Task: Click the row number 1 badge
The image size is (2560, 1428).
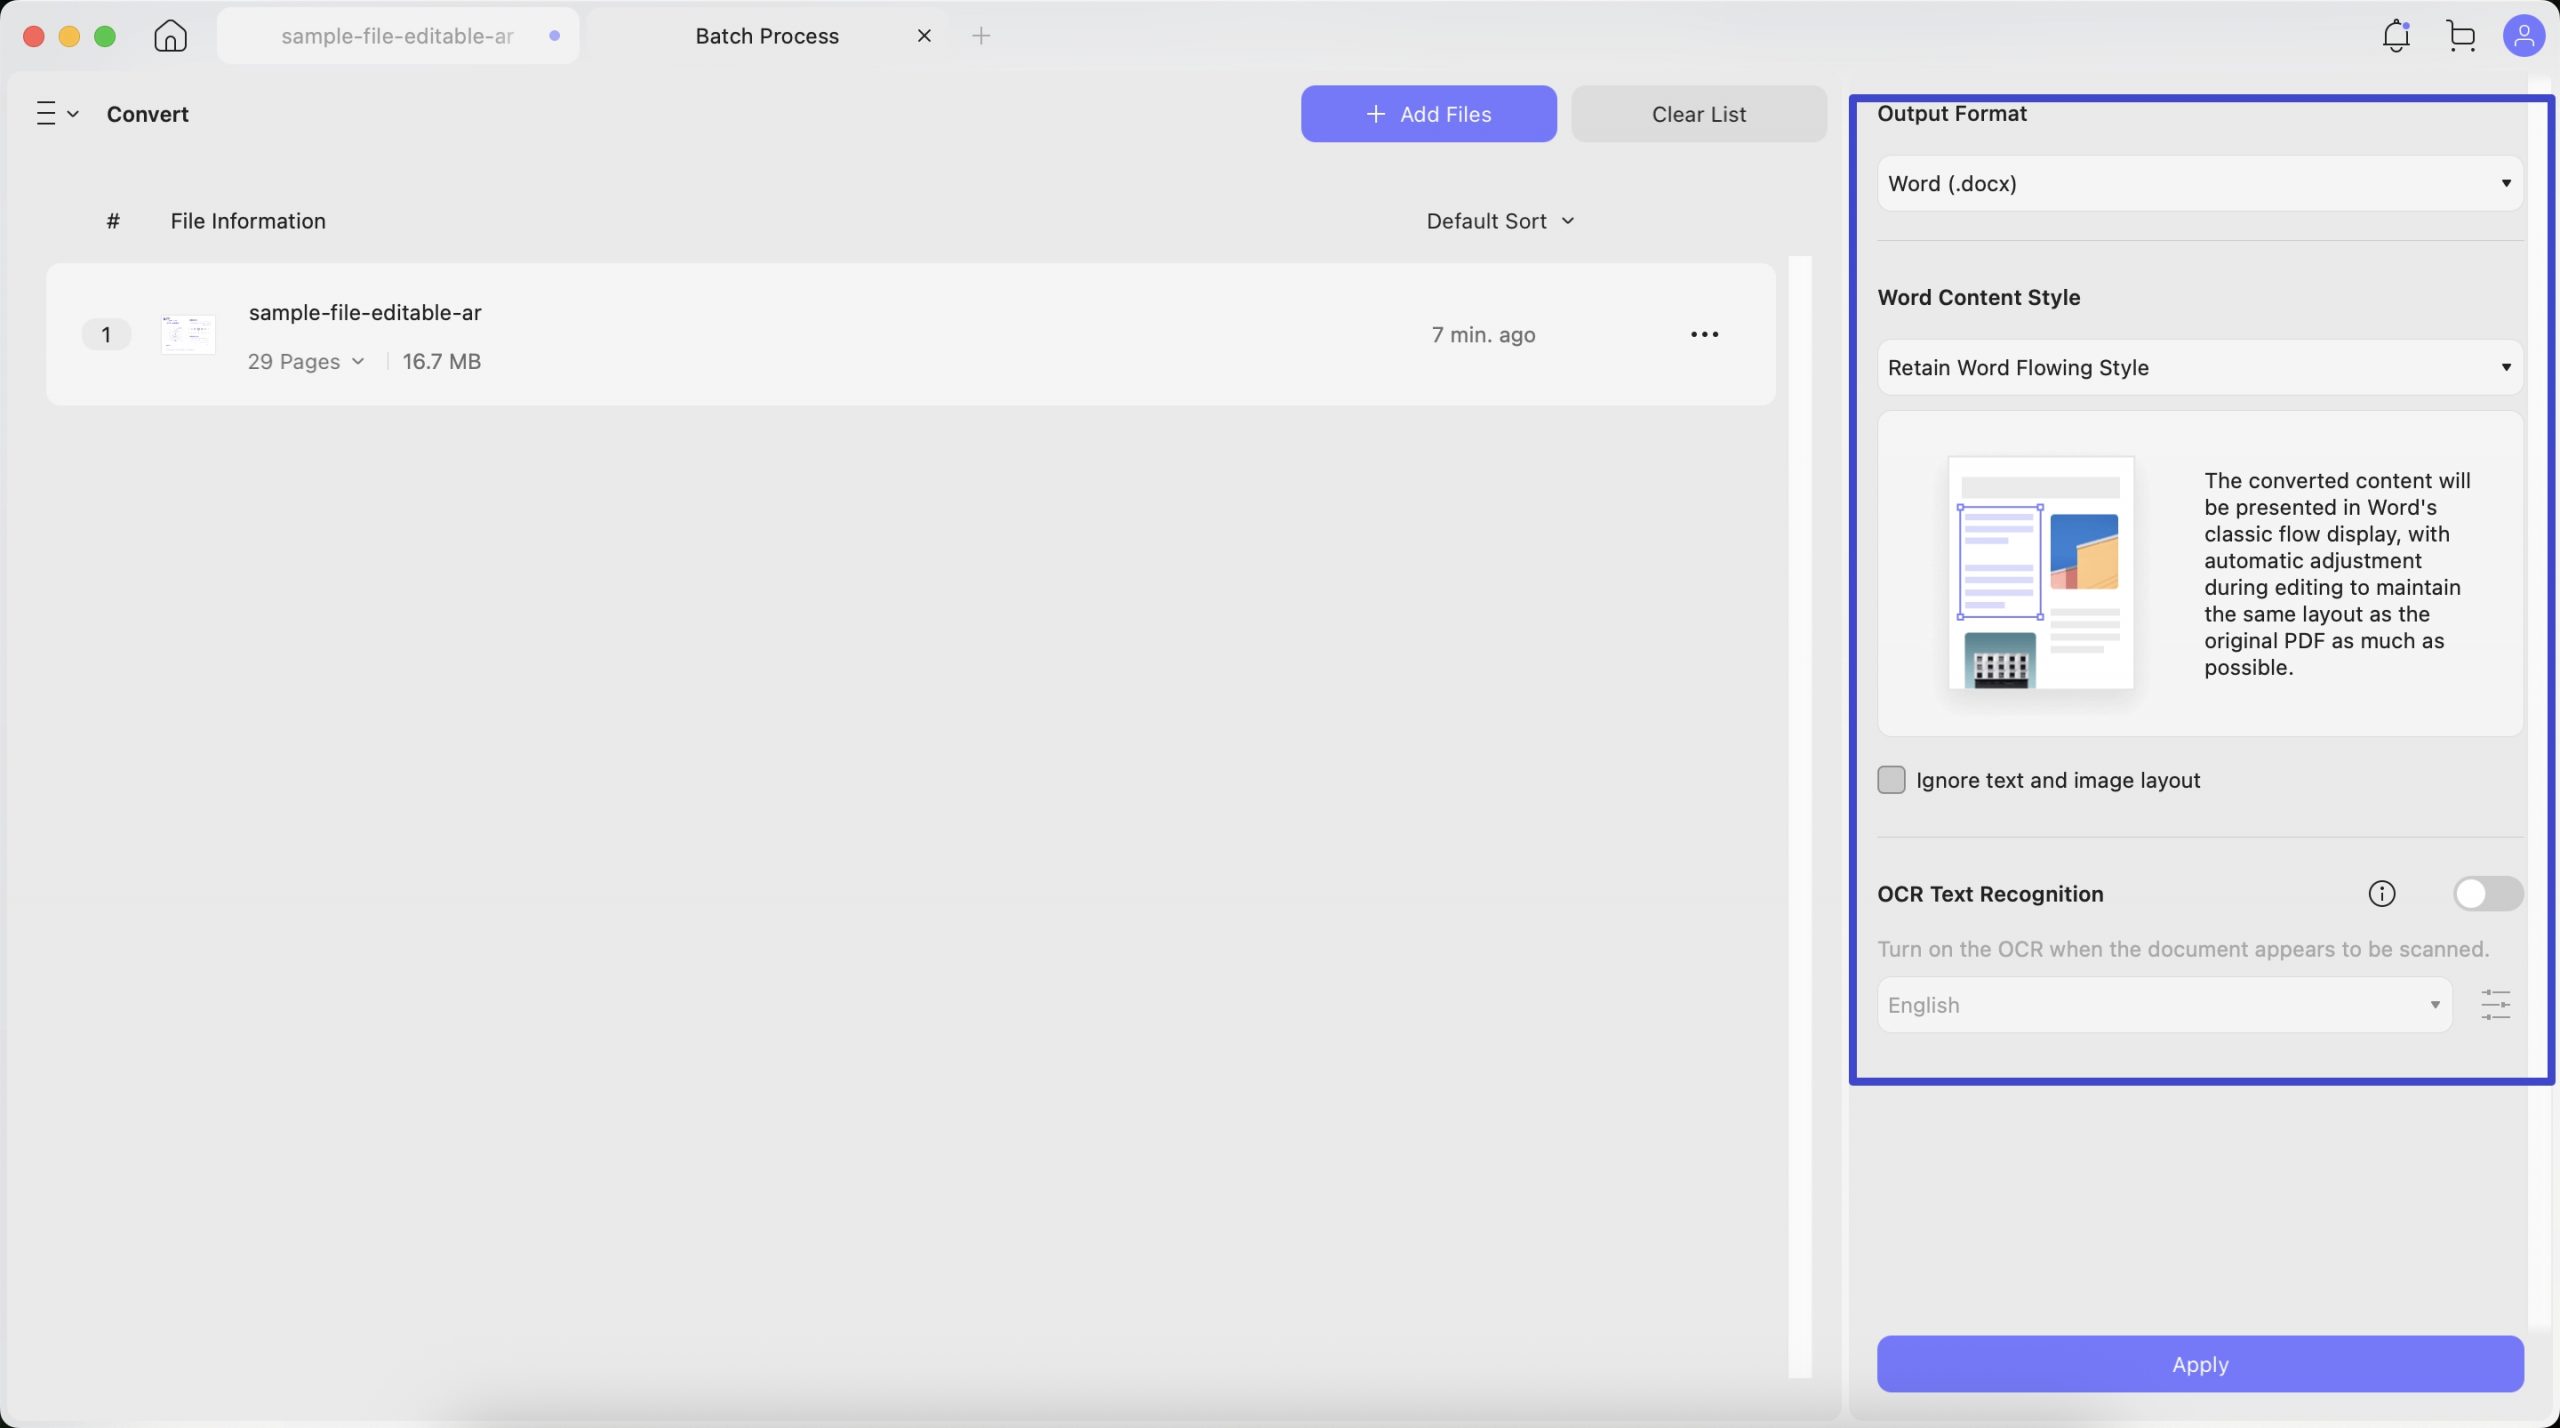Action: pyautogui.click(x=106, y=335)
